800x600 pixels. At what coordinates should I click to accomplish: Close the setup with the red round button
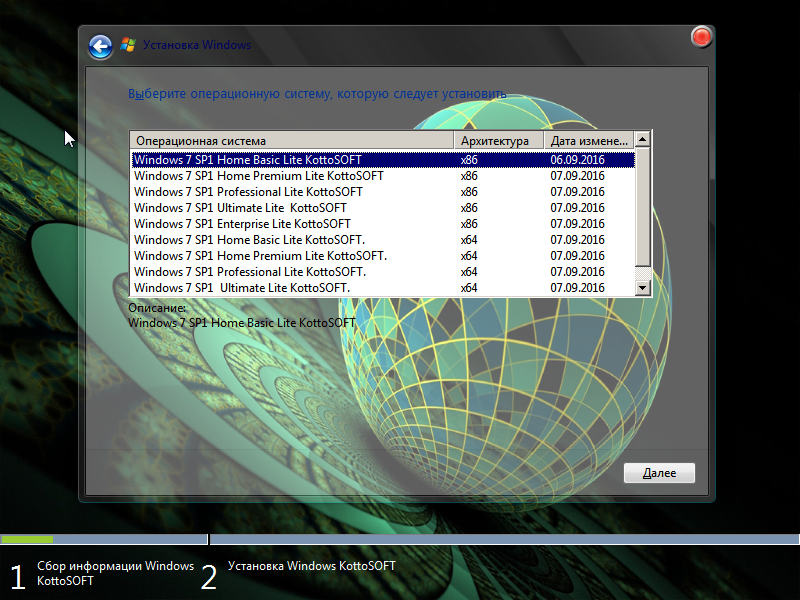[x=702, y=37]
